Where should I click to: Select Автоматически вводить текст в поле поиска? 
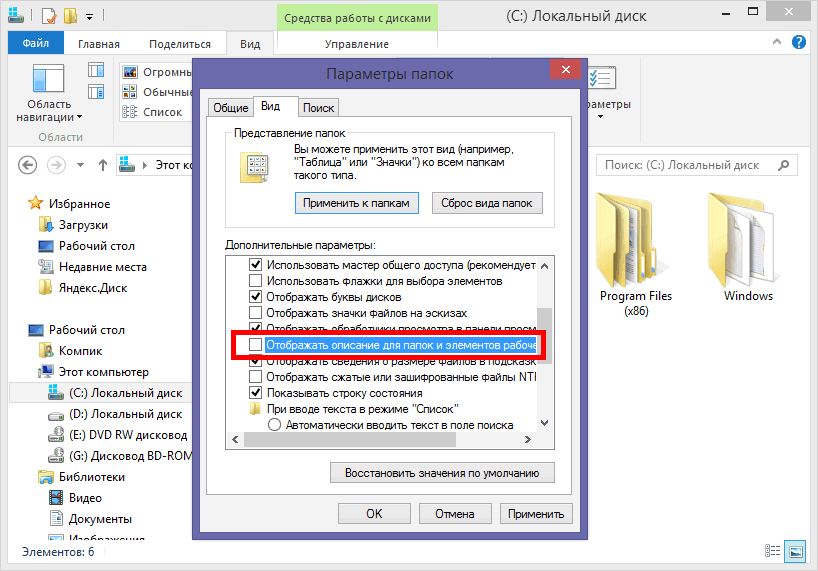coord(274,425)
